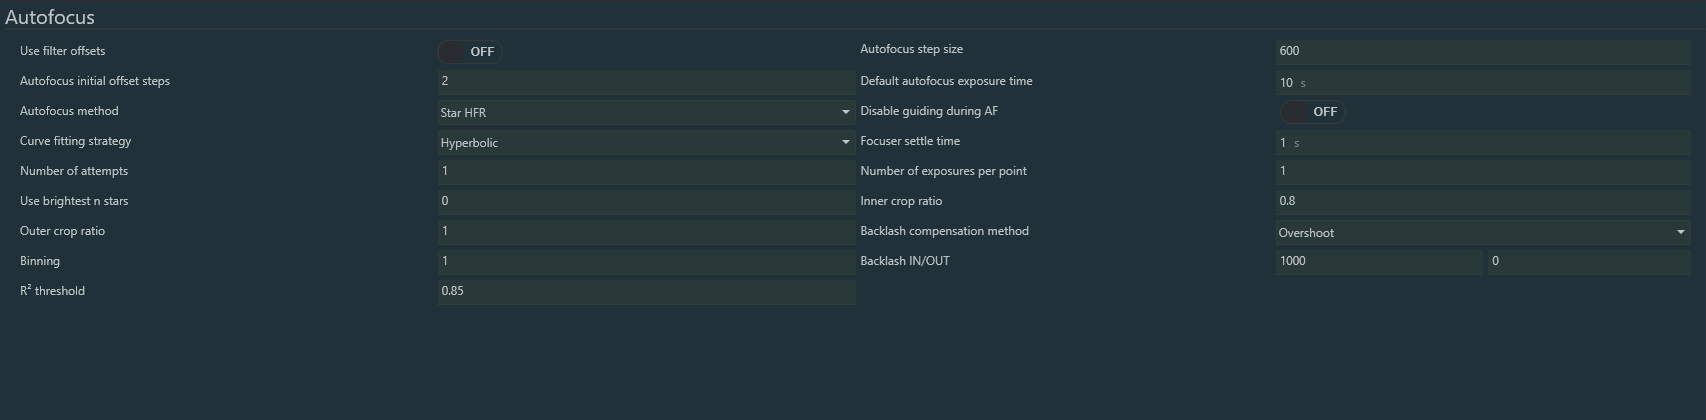Click the R² threshold field
The height and width of the screenshot is (420, 1706).
click(645, 291)
